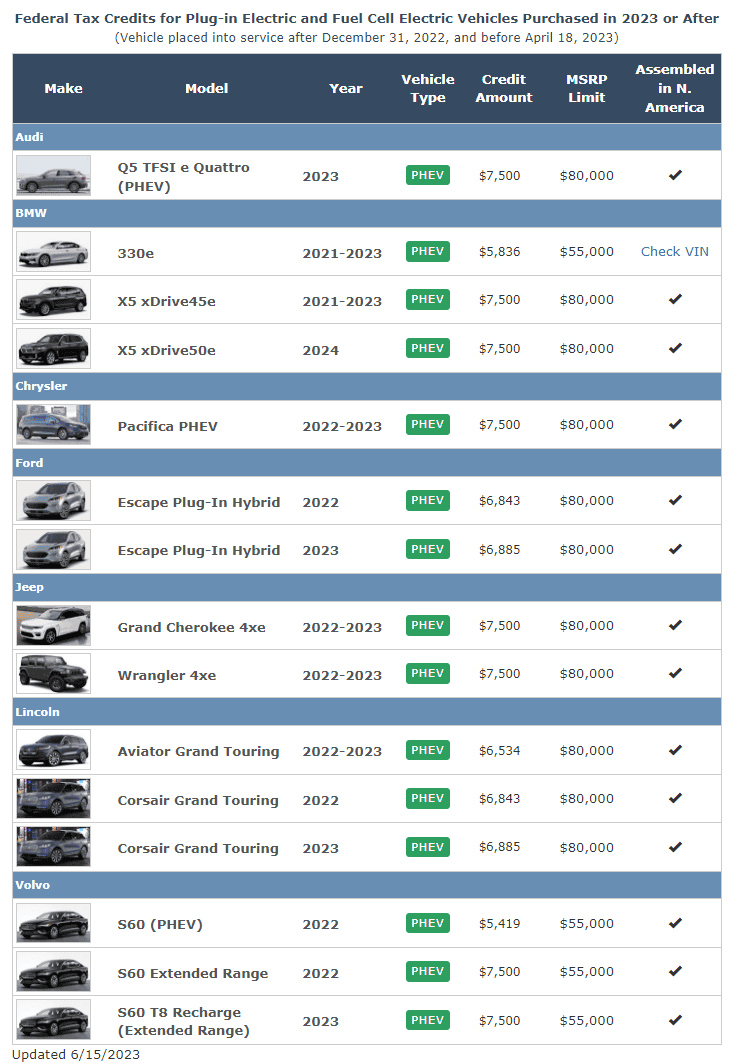Click the assembled checkmark for Audi Q5
The width and height of the screenshot is (740, 1064).
[675, 175]
